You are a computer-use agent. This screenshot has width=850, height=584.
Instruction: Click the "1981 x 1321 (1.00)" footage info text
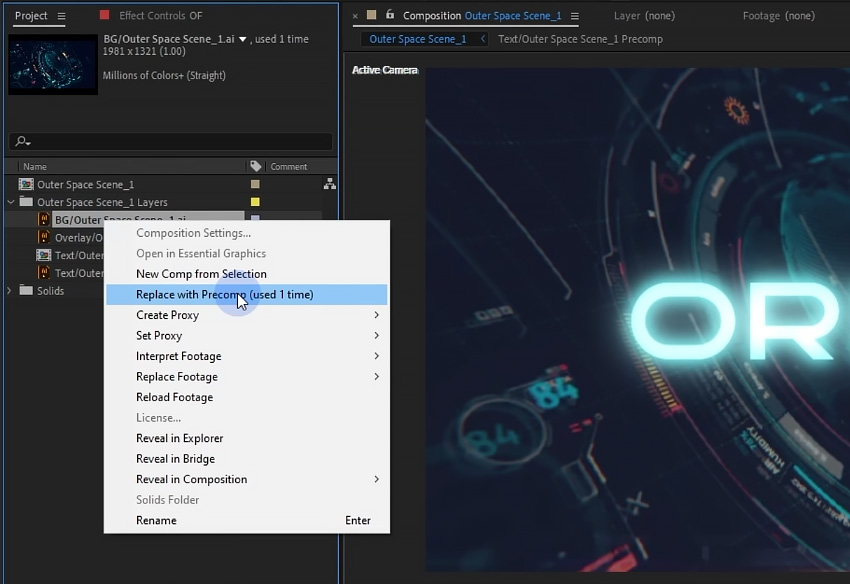pos(144,52)
